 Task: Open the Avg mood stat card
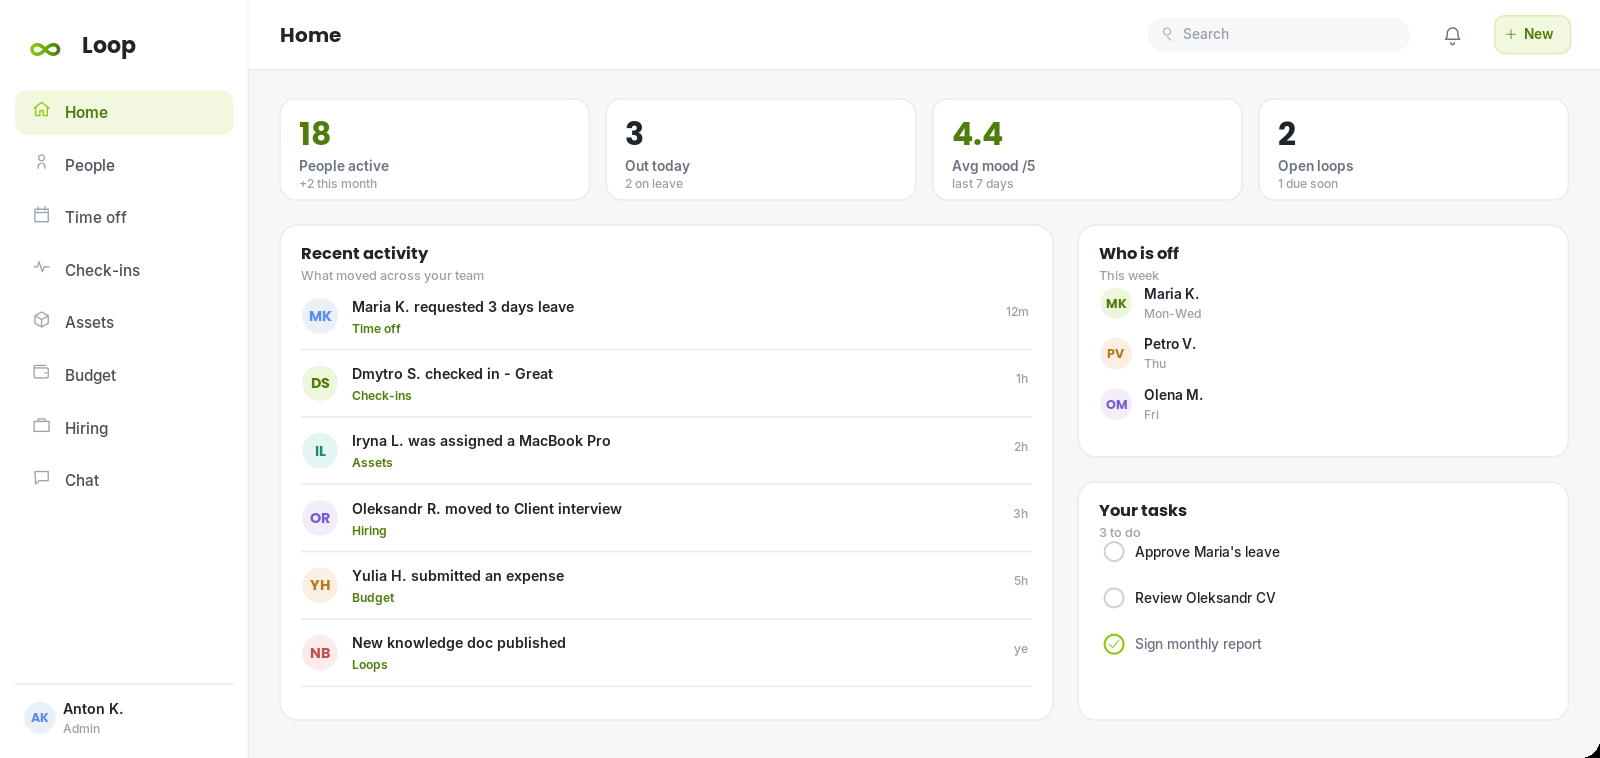coord(1087,150)
